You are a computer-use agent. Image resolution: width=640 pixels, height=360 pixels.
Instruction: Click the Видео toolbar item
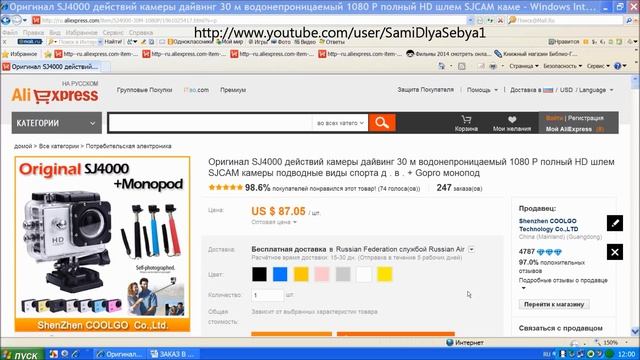point(305,42)
